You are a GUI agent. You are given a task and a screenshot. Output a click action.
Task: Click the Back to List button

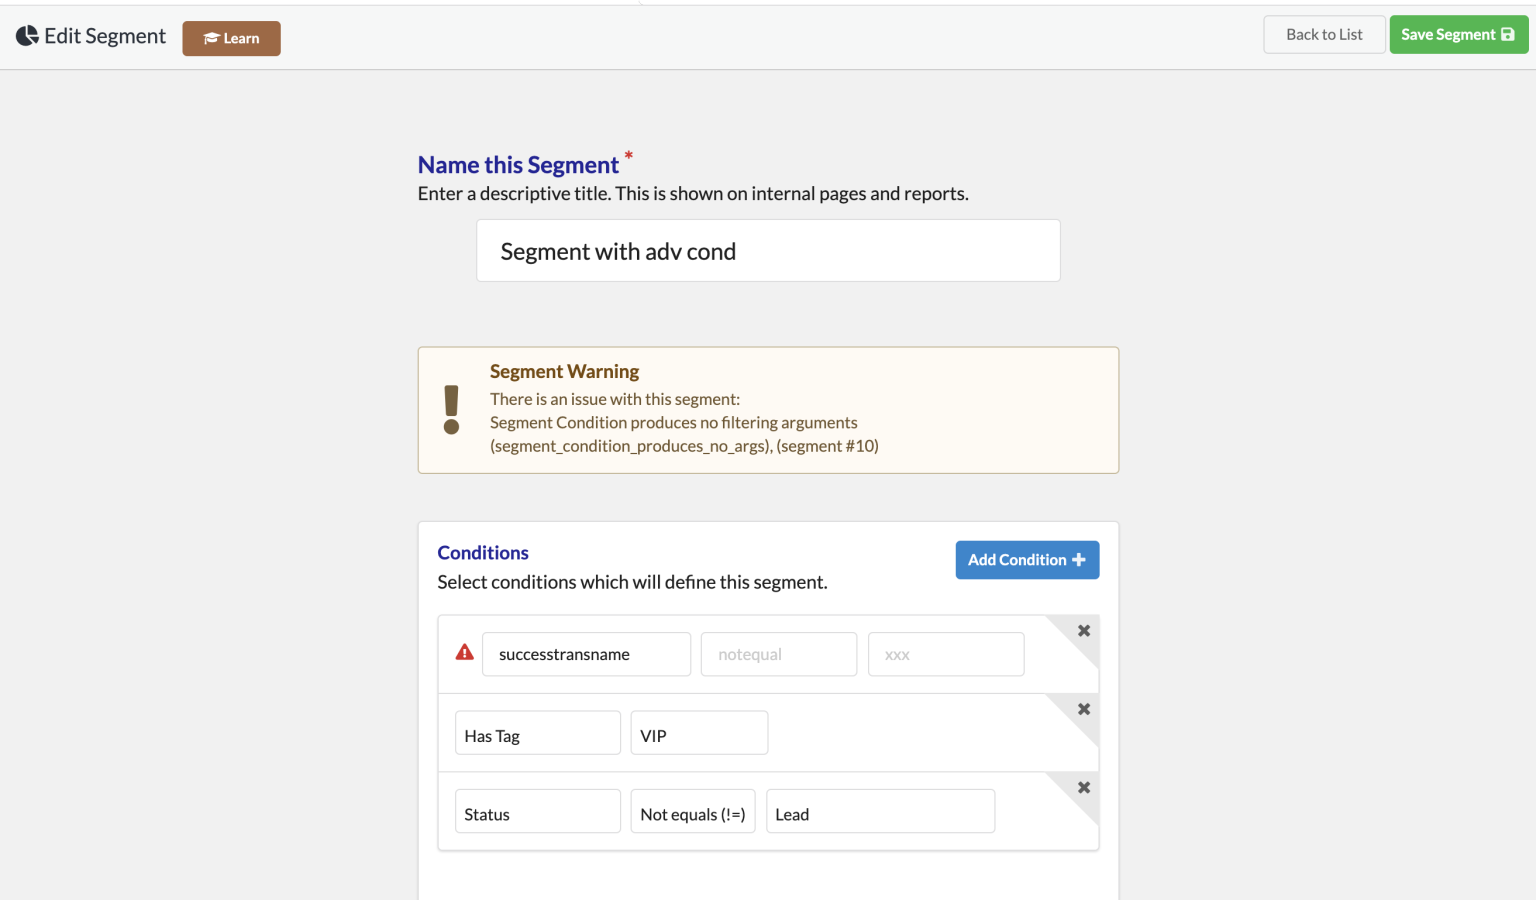coord(1324,33)
